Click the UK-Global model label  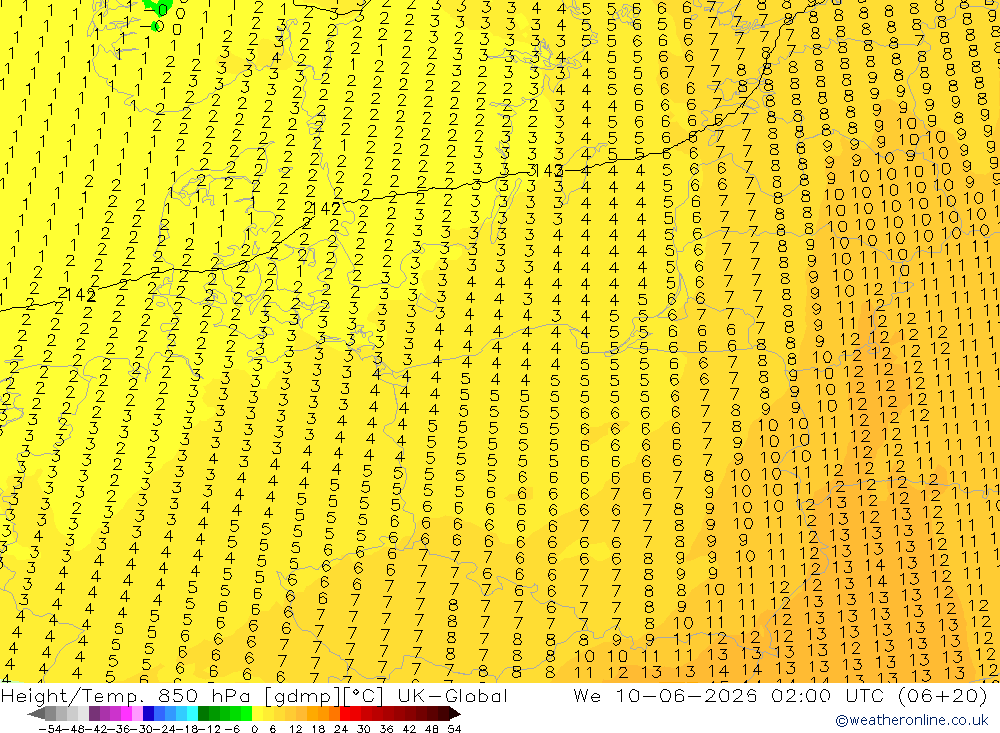point(452,695)
